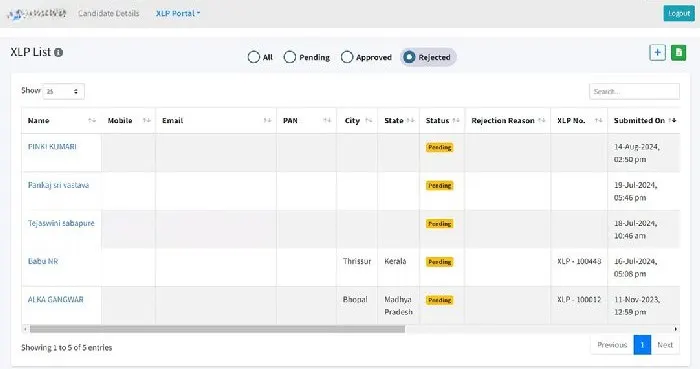The image size is (700, 369).
Task: Click the plus add-new icon button
Action: click(x=657, y=53)
